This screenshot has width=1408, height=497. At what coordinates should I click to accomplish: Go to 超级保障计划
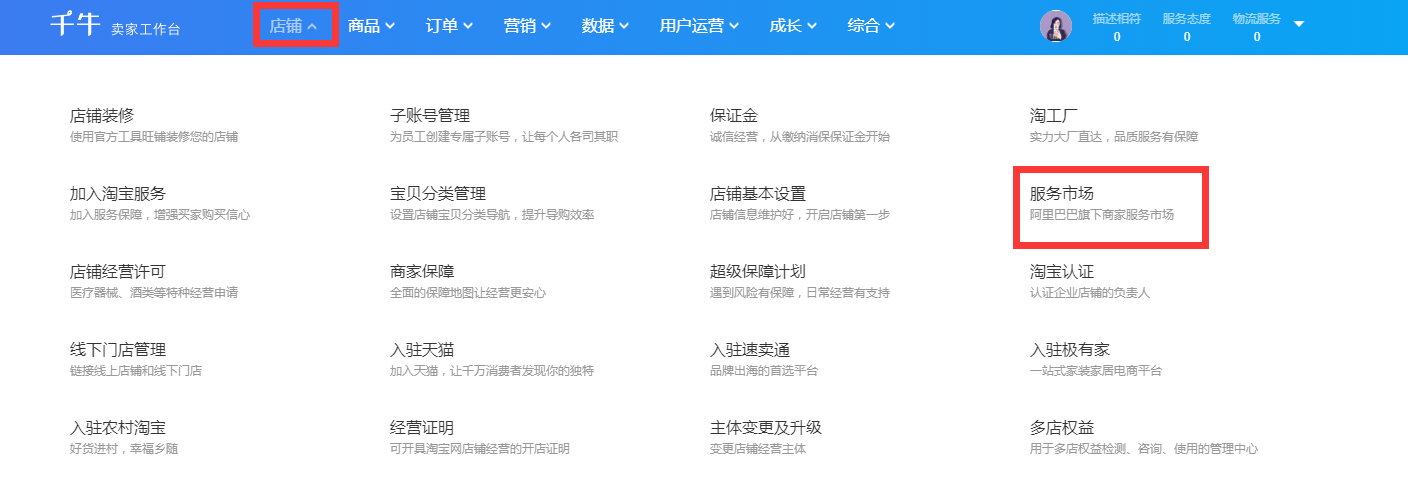pos(758,272)
